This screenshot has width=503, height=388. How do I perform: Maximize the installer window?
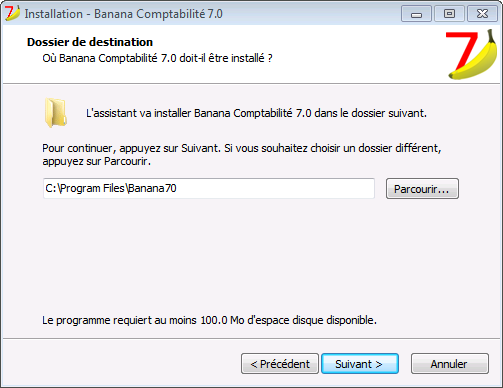(x=449, y=14)
